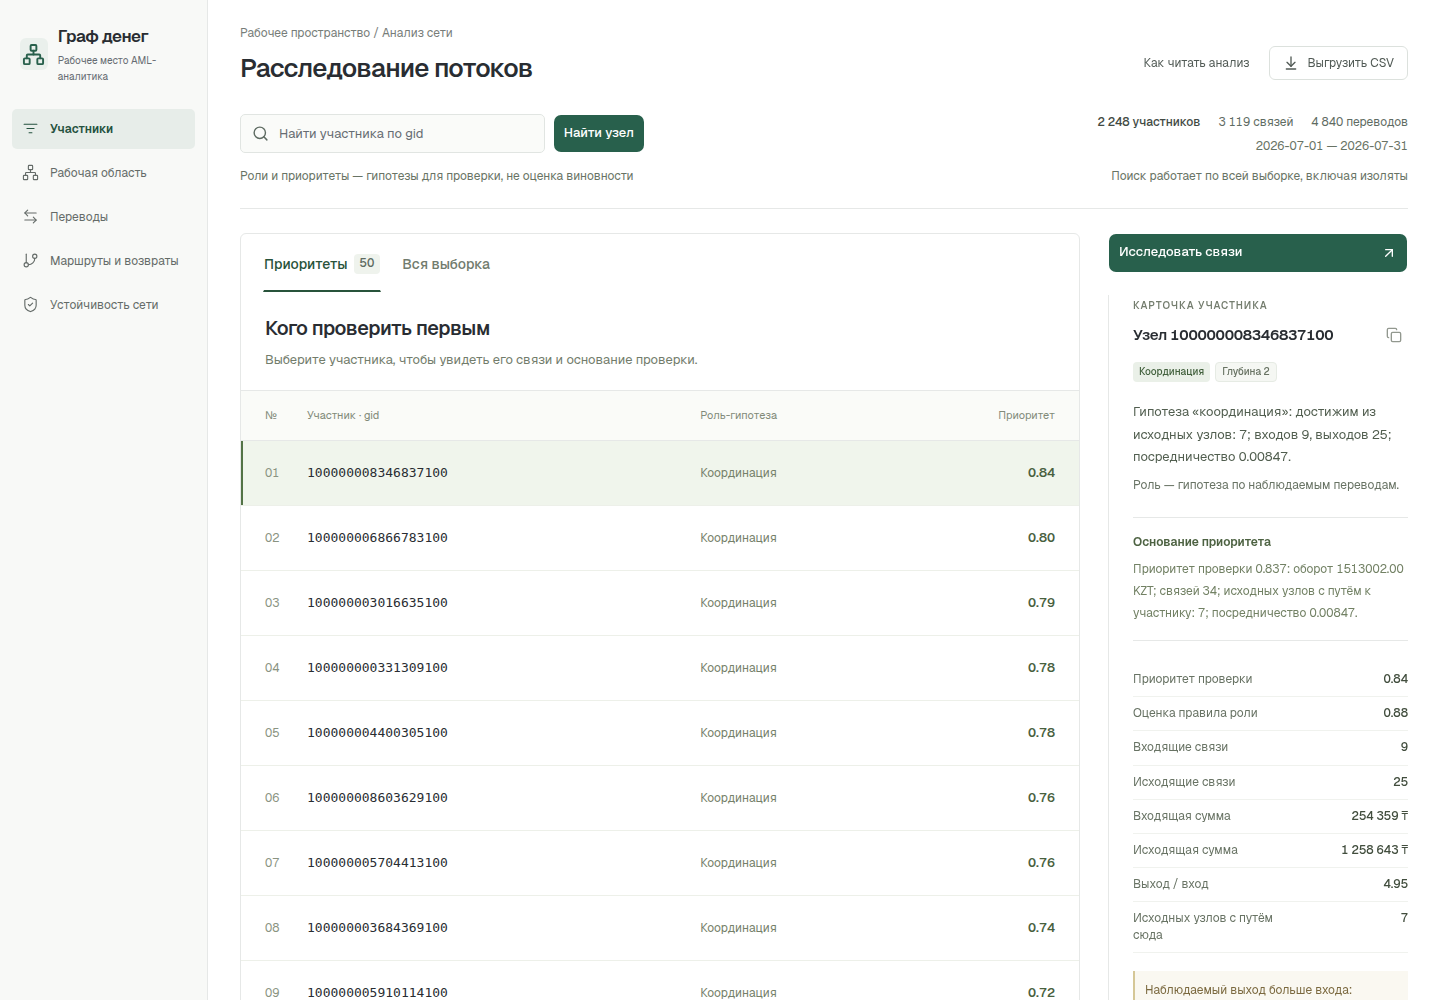Click the filter icon beside Участники

[x=30, y=129]
